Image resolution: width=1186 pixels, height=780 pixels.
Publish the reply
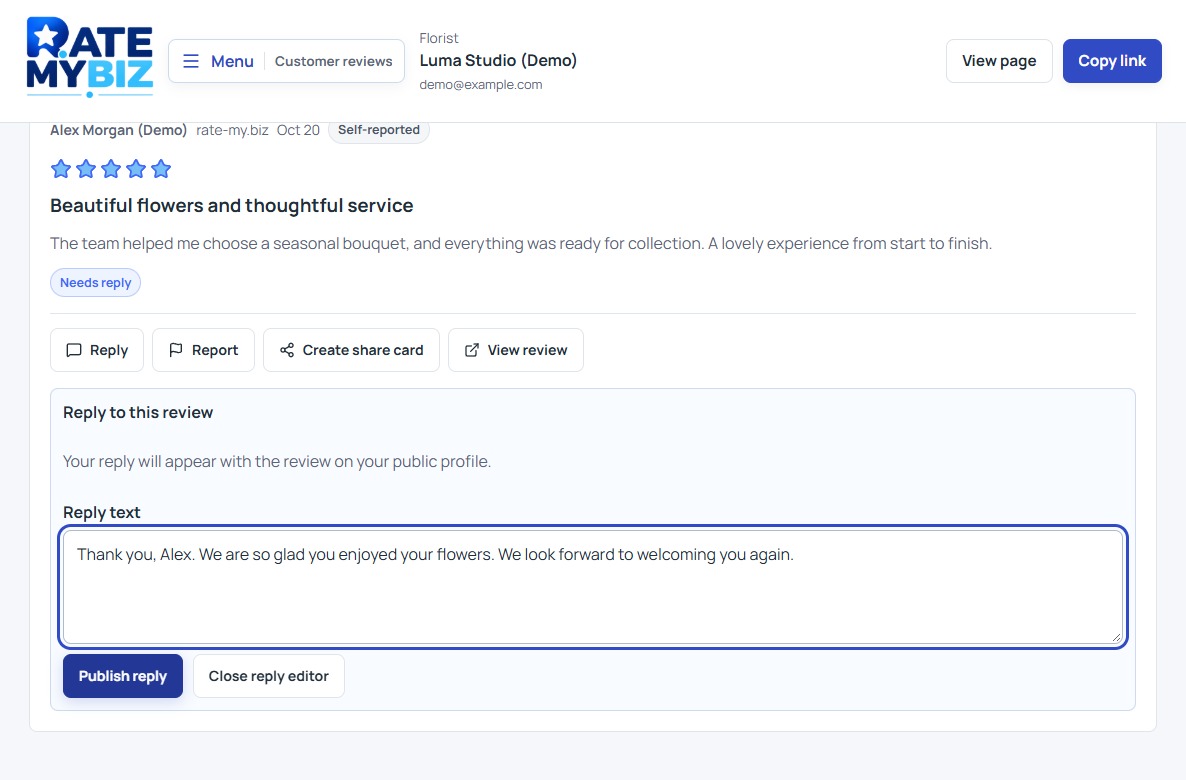(123, 676)
